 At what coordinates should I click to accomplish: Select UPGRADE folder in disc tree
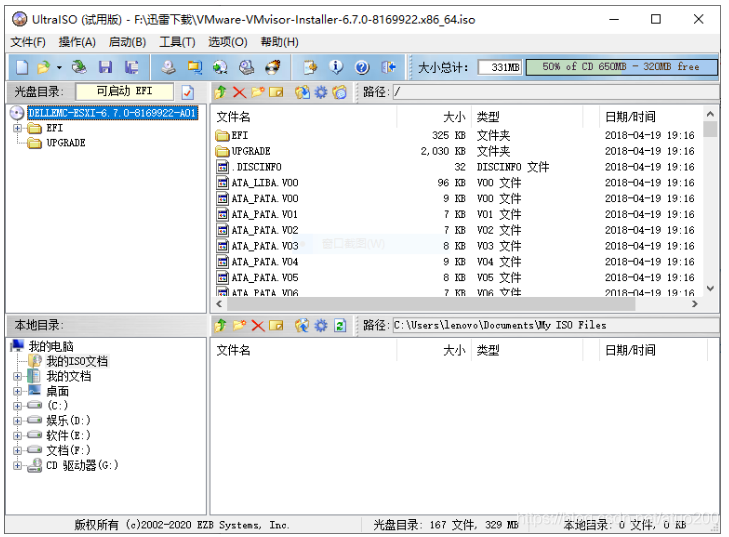66,143
